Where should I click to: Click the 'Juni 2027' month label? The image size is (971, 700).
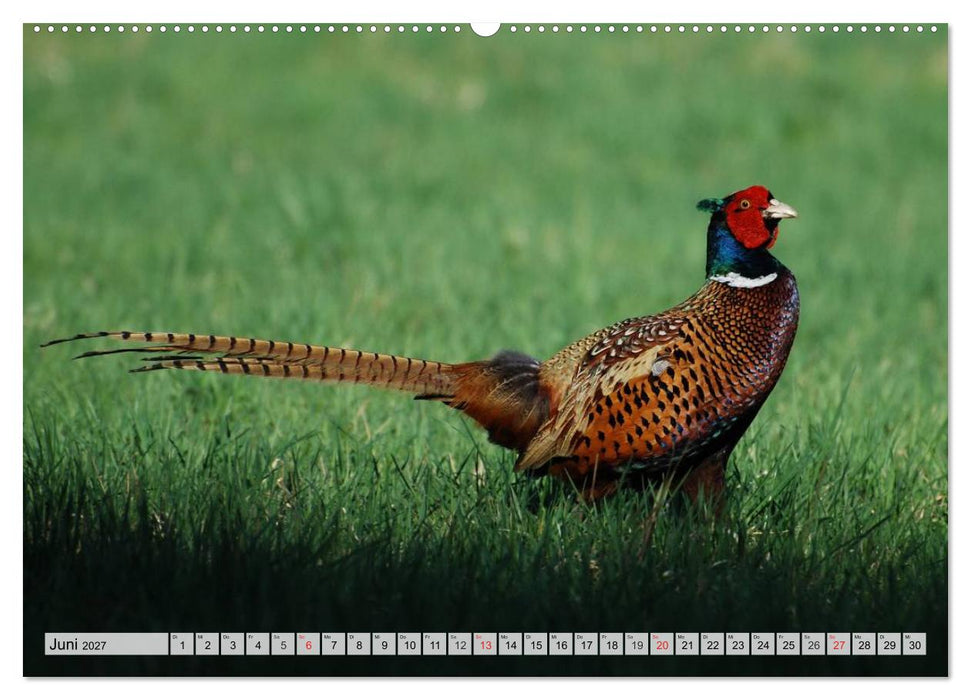tap(77, 644)
